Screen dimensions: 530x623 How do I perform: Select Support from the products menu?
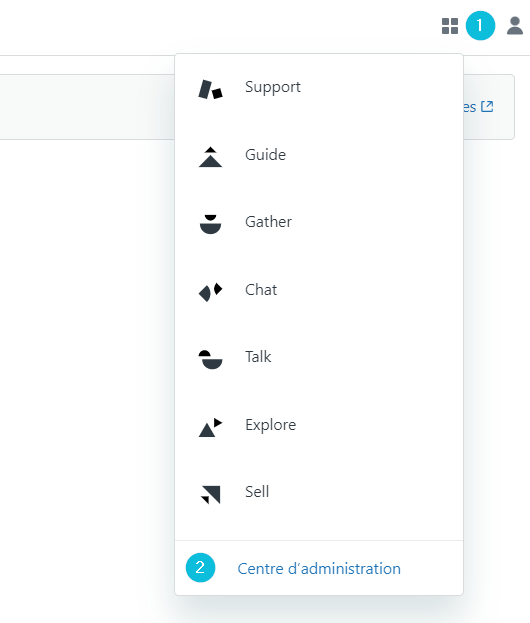tap(273, 87)
